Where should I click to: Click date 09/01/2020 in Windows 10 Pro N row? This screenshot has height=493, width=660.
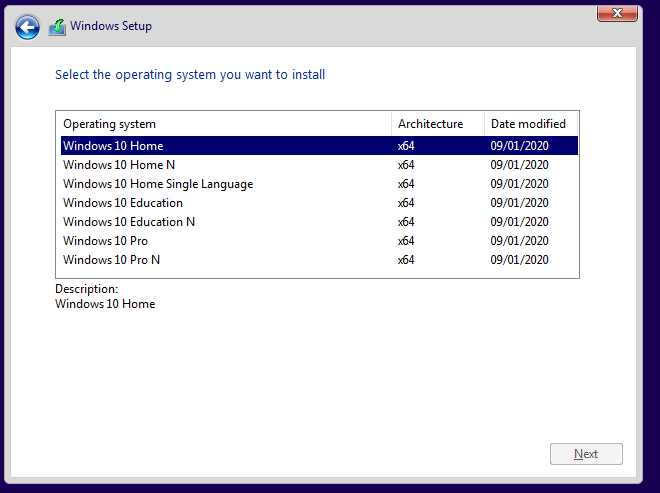pos(519,260)
